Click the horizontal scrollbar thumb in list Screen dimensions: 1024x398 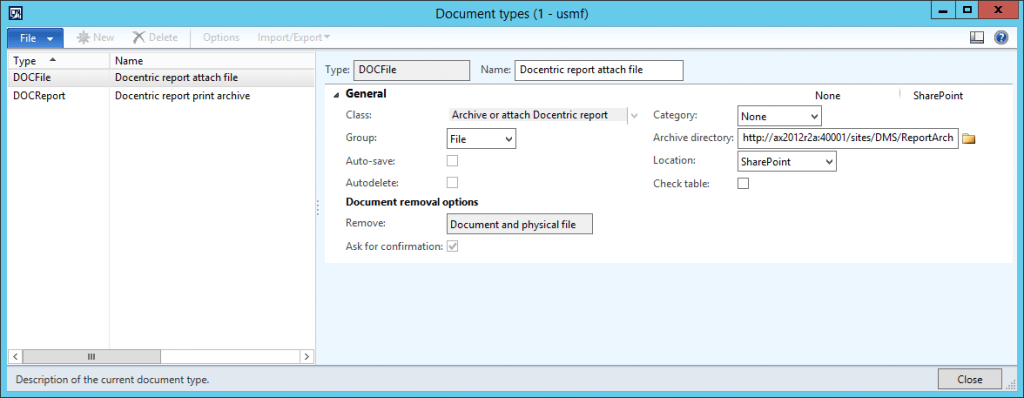(x=91, y=357)
